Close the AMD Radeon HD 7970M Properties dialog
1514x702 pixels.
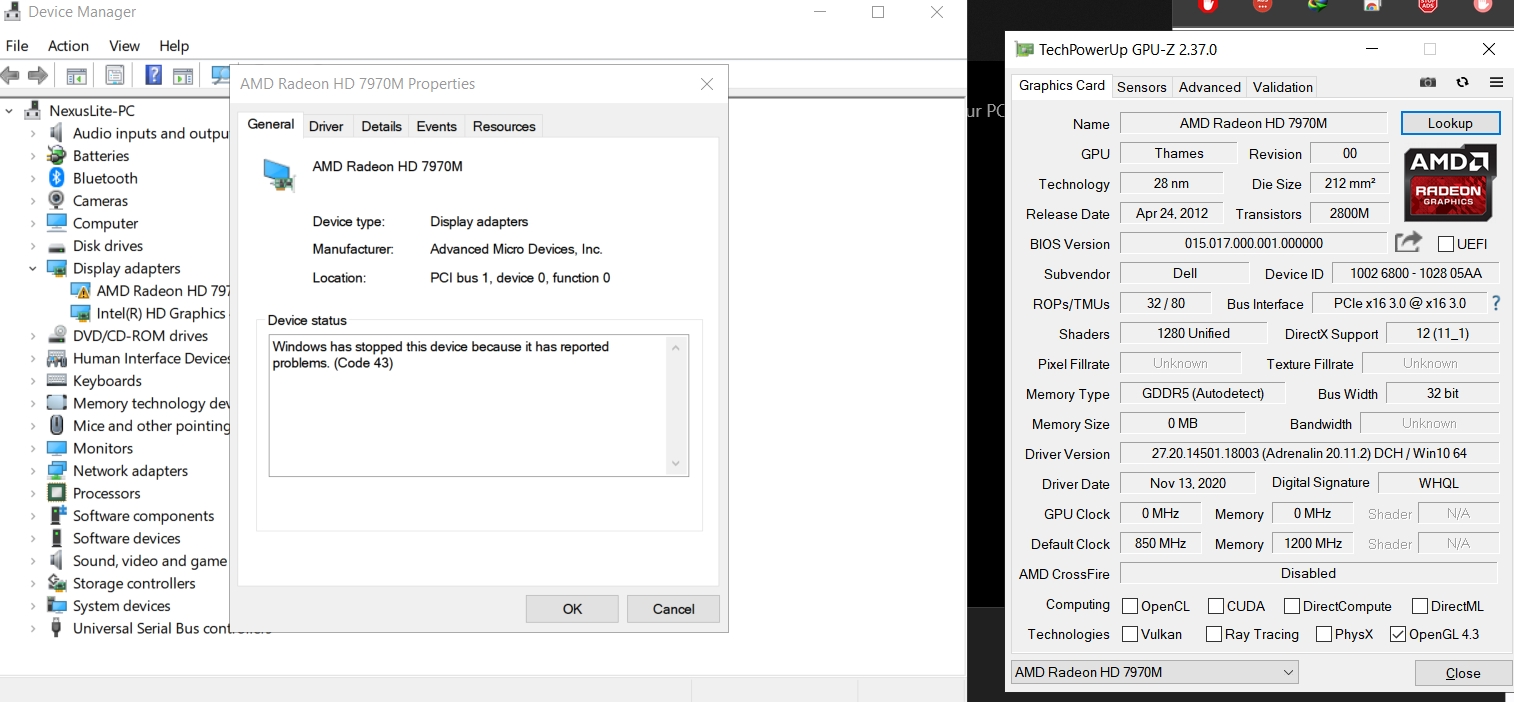[707, 84]
